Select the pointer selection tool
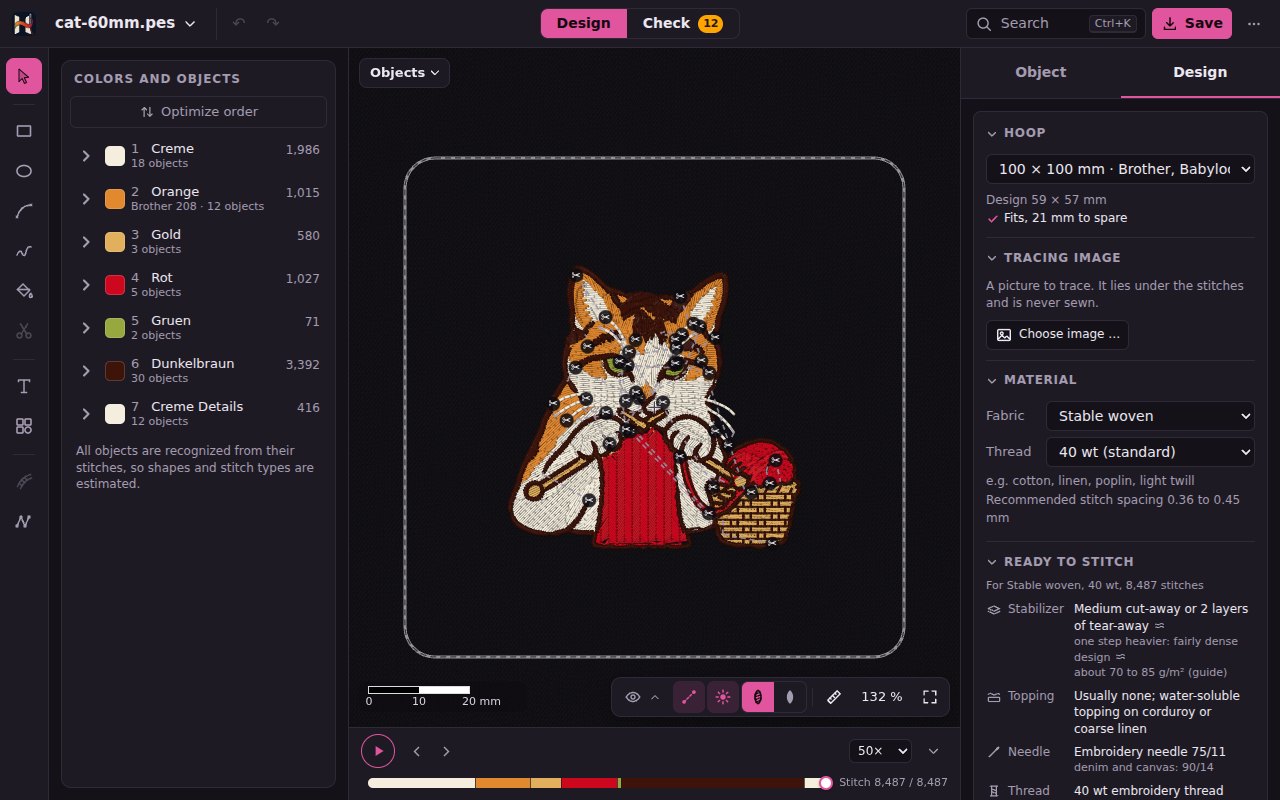 pos(24,76)
